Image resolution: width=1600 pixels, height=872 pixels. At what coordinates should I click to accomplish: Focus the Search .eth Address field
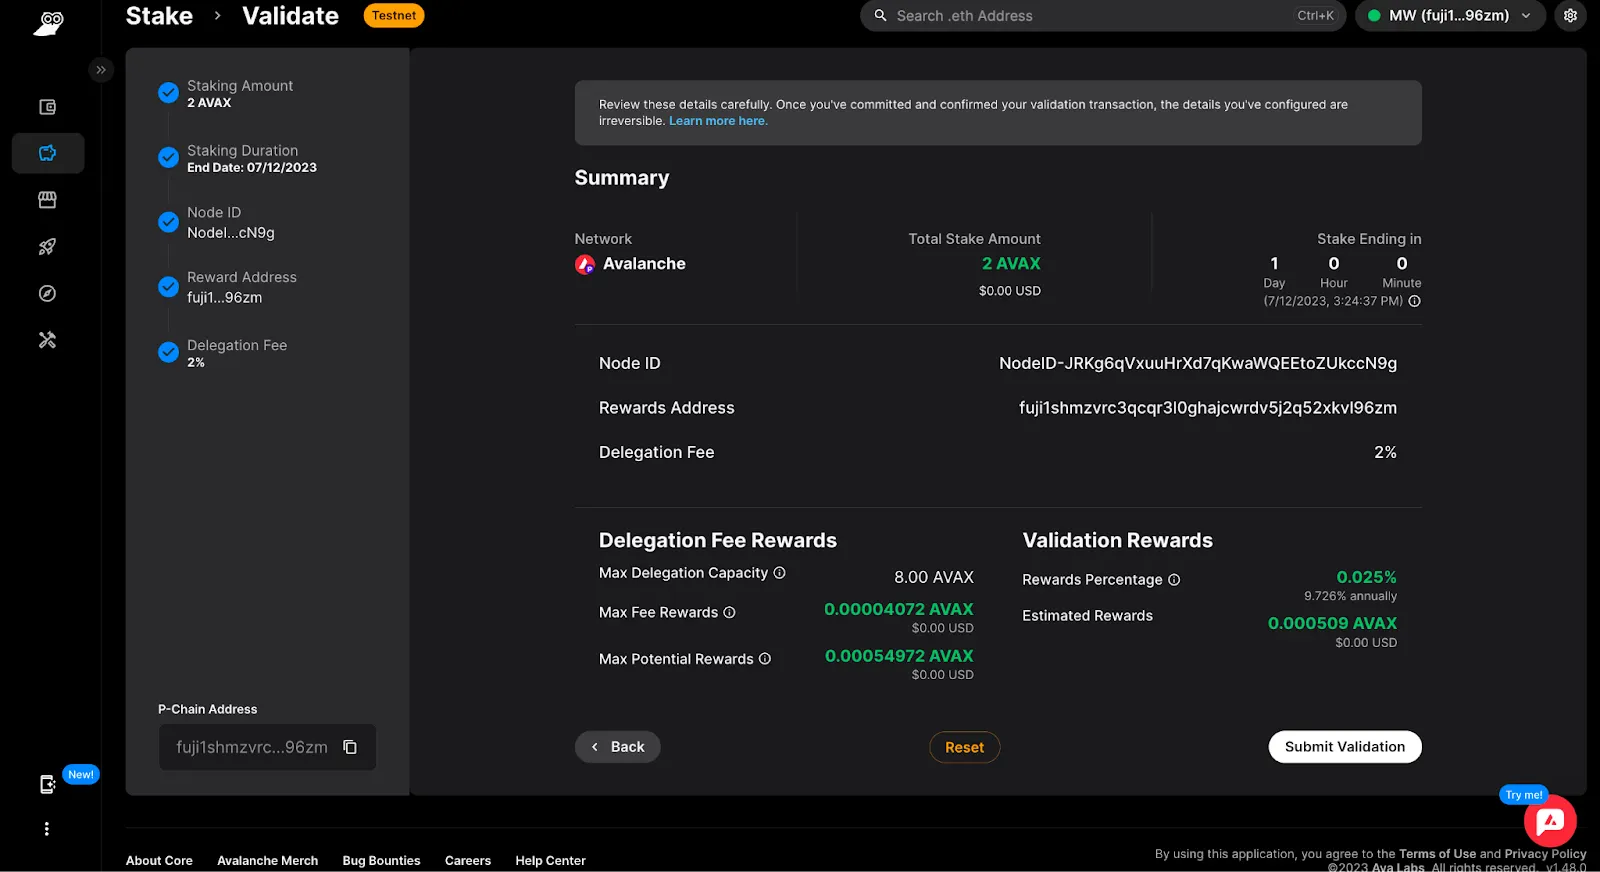(x=1103, y=16)
